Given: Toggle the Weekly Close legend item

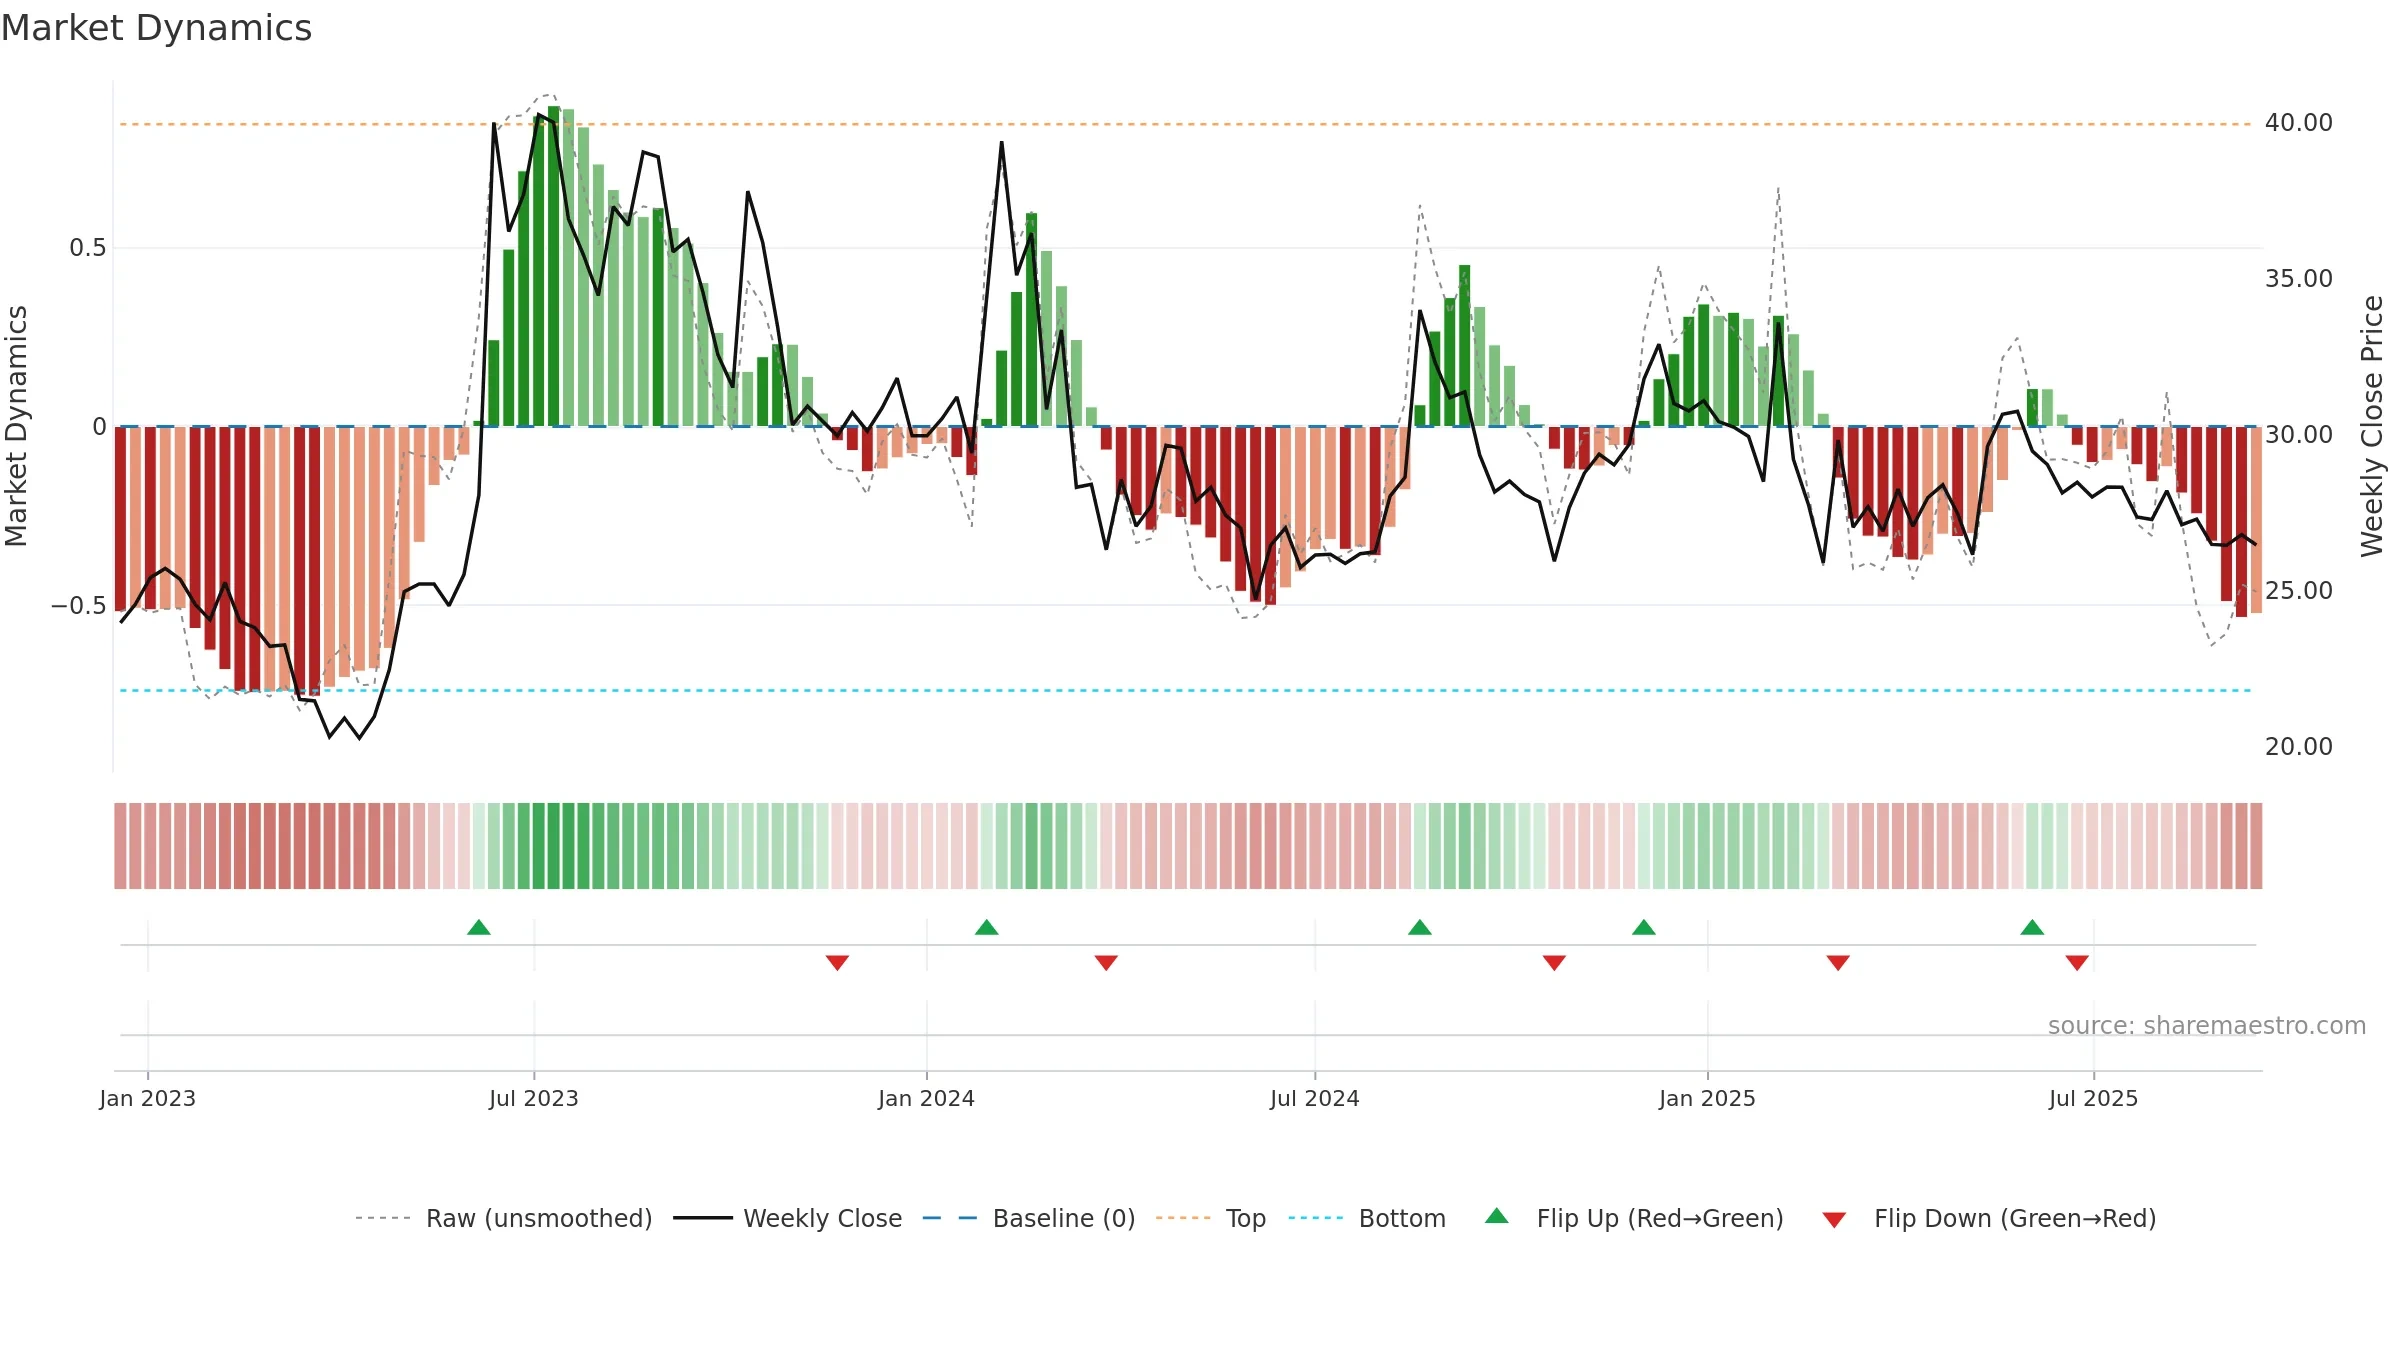Looking at the screenshot, I should tap(788, 1218).
